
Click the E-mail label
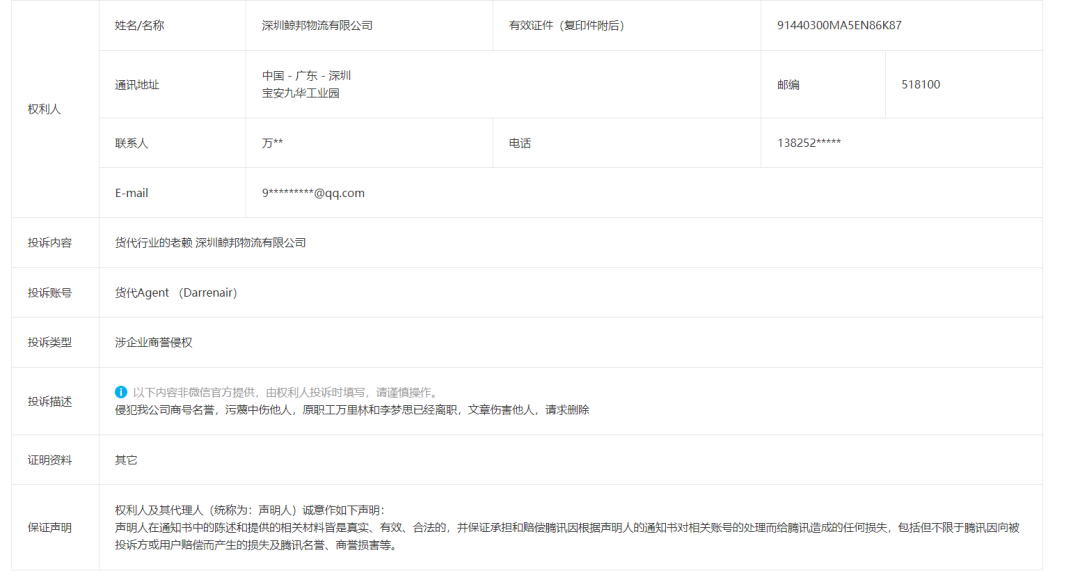[131, 193]
